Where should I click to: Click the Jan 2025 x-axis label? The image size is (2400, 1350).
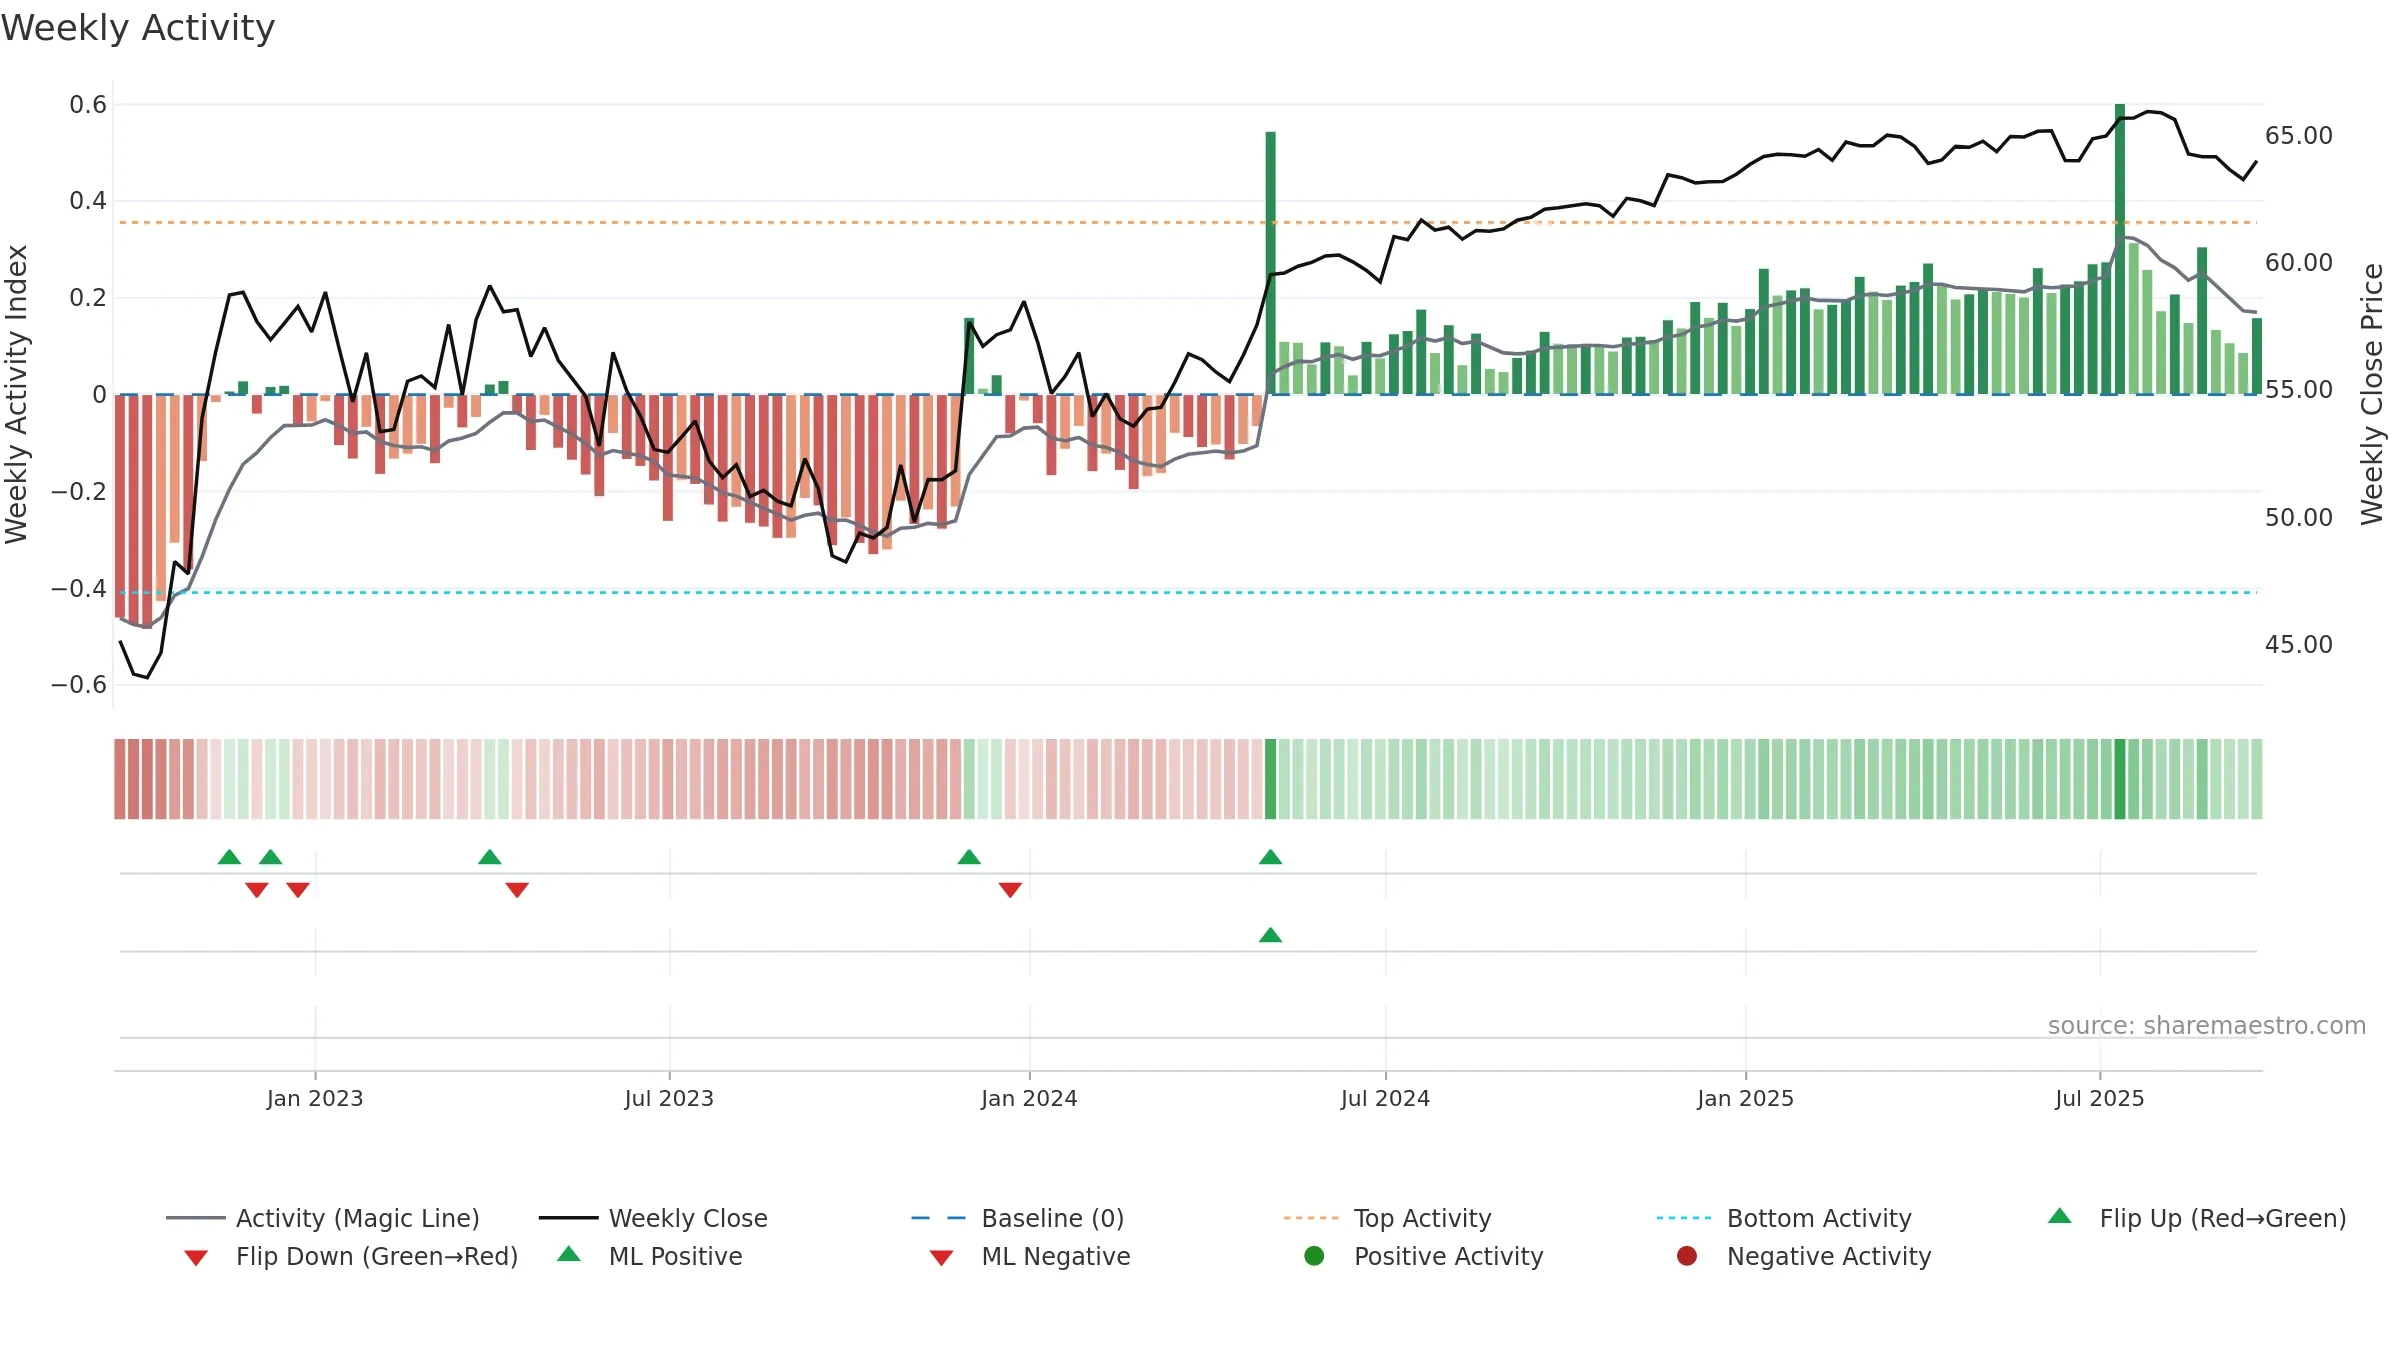tap(1745, 1099)
